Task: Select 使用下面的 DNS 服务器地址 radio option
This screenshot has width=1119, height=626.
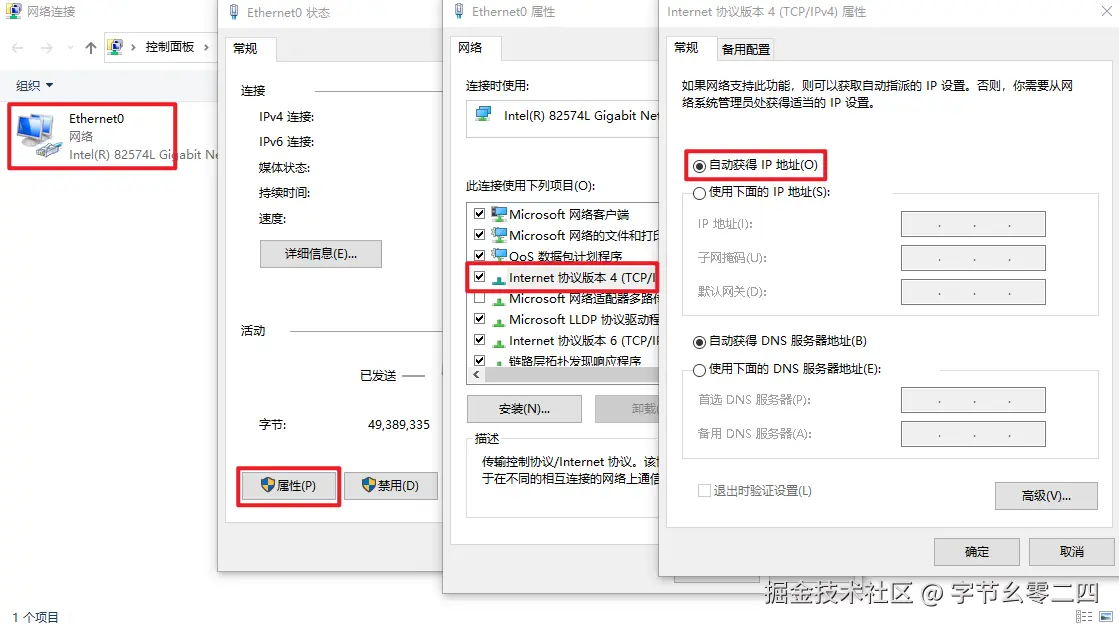Action: click(699, 370)
